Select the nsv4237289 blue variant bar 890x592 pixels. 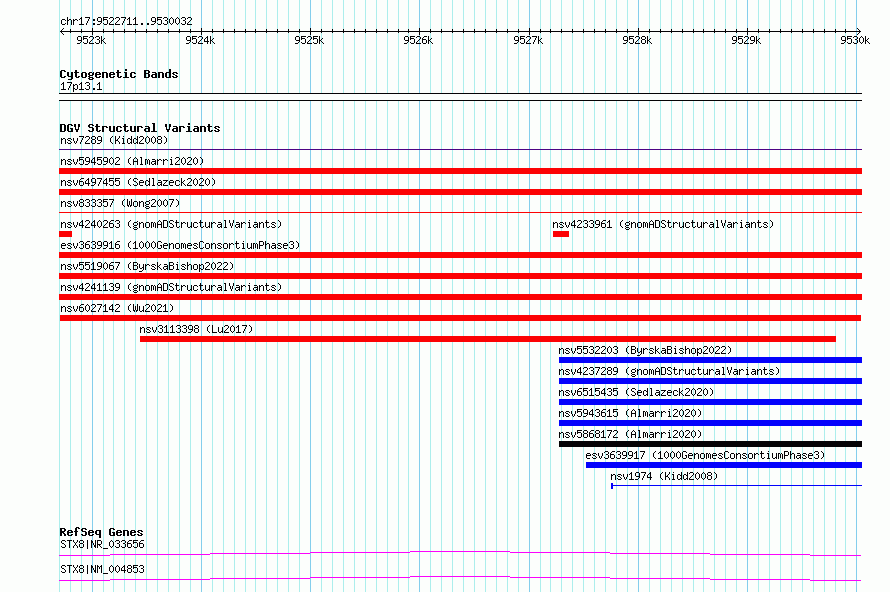point(710,381)
